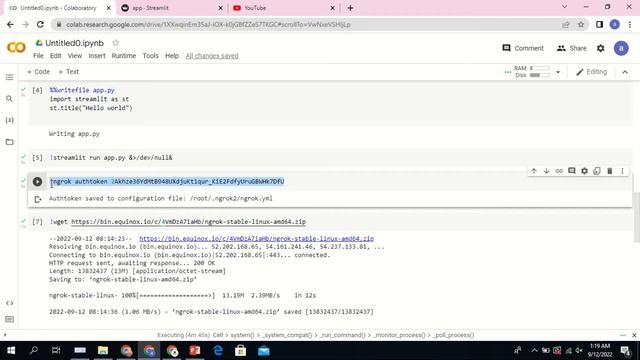This screenshot has height=360, width=640.
Task: Copy link to the cell
Action: 559,171
